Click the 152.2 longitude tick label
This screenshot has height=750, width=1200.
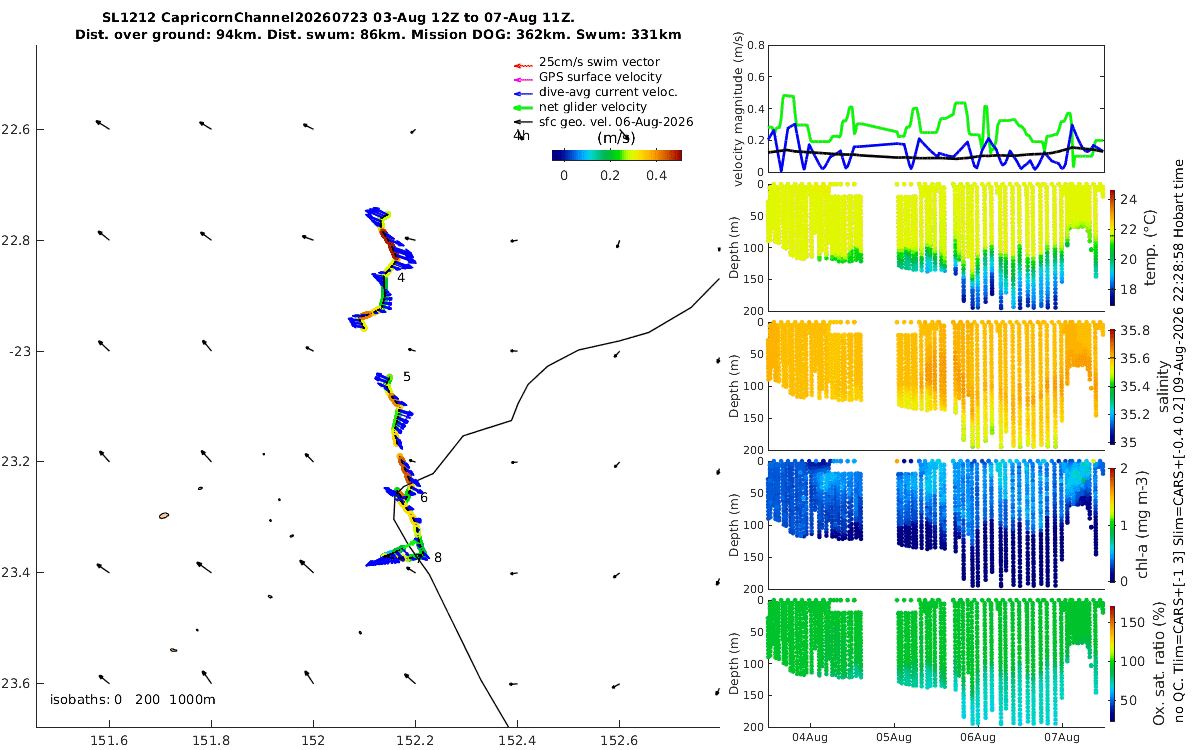coord(415,741)
